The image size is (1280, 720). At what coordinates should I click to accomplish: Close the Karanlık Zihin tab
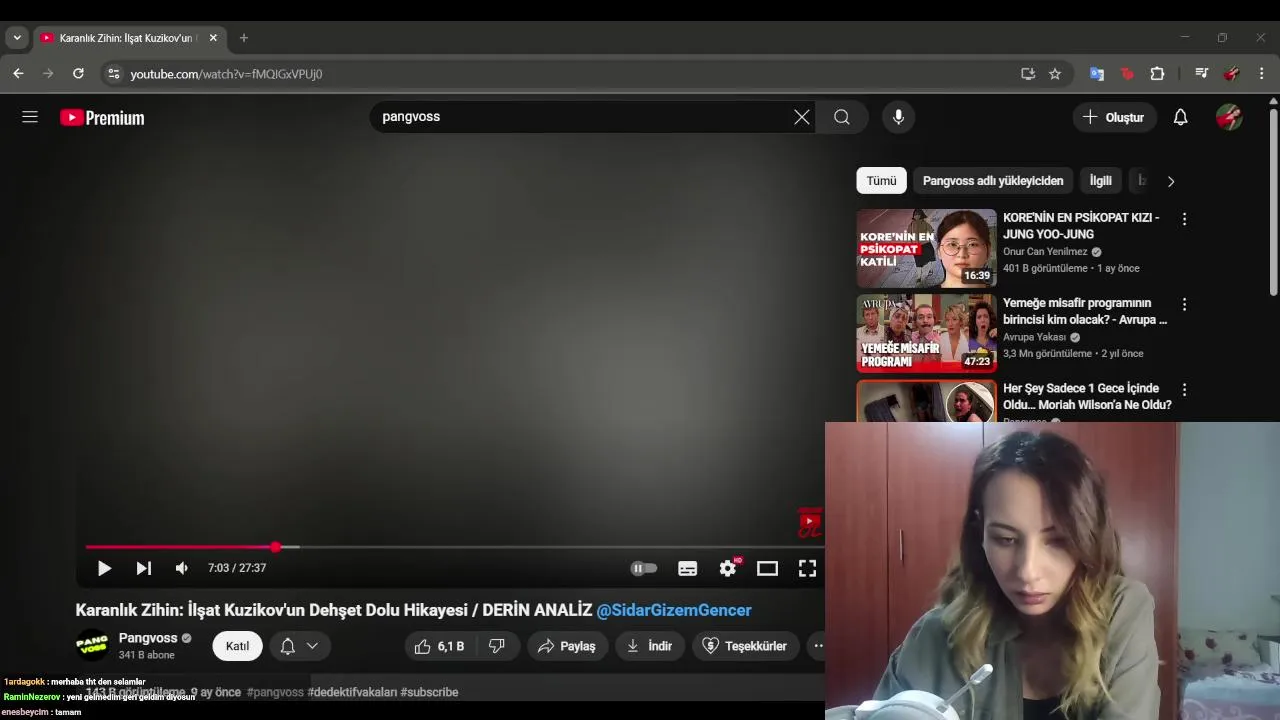coord(213,38)
